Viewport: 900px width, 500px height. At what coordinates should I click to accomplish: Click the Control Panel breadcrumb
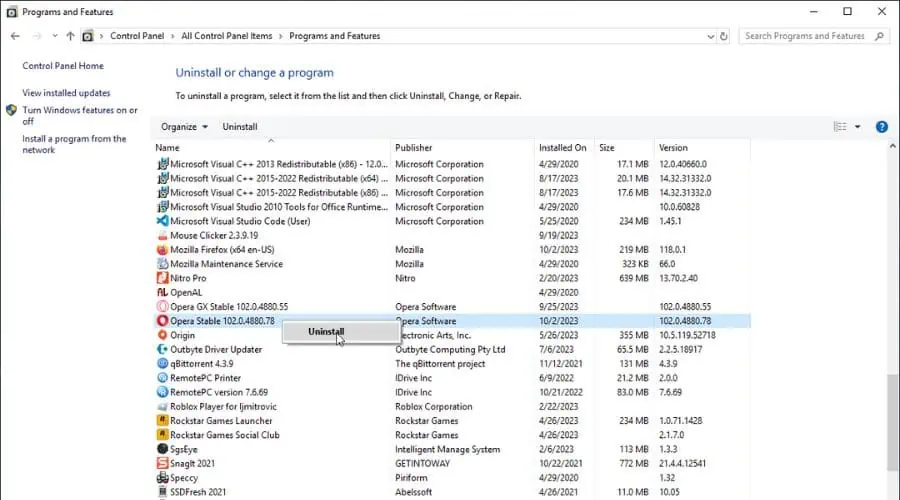tap(137, 36)
